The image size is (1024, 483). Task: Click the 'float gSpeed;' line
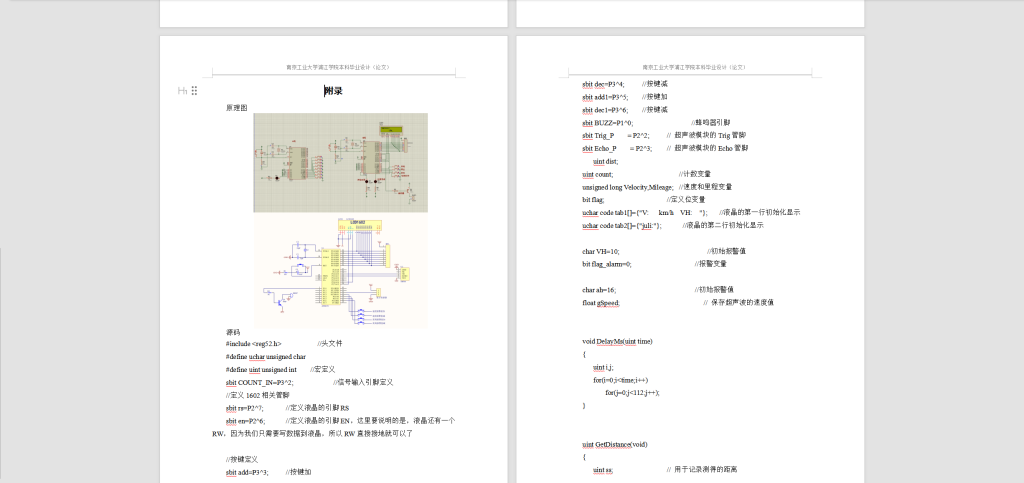pos(601,303)
